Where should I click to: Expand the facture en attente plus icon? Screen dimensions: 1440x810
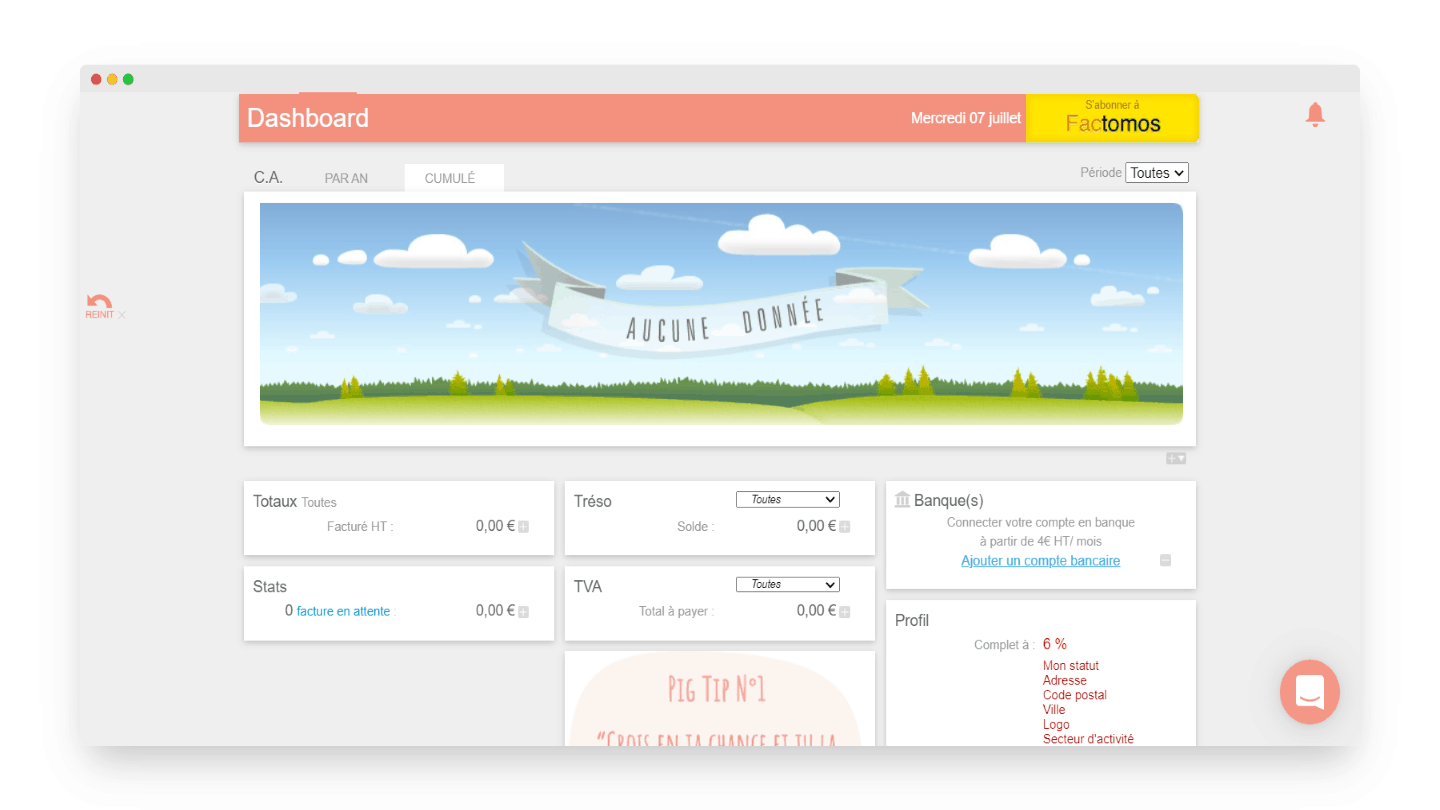point(523,612)
